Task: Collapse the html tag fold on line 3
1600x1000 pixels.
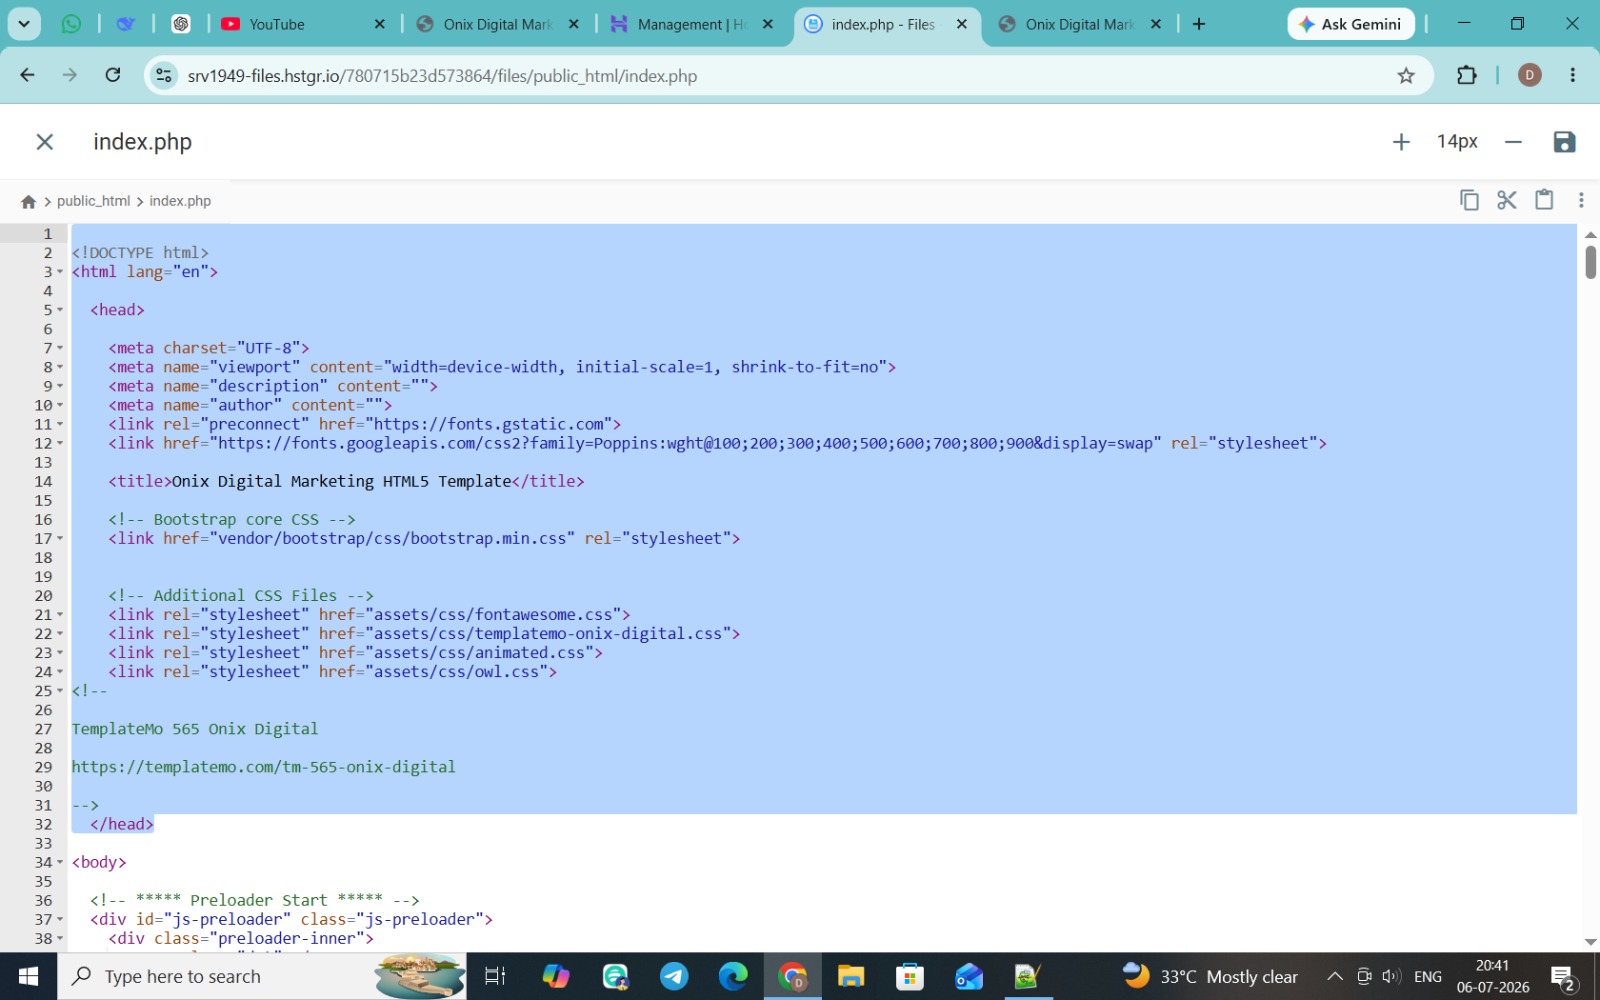Action: pos(60,272)
